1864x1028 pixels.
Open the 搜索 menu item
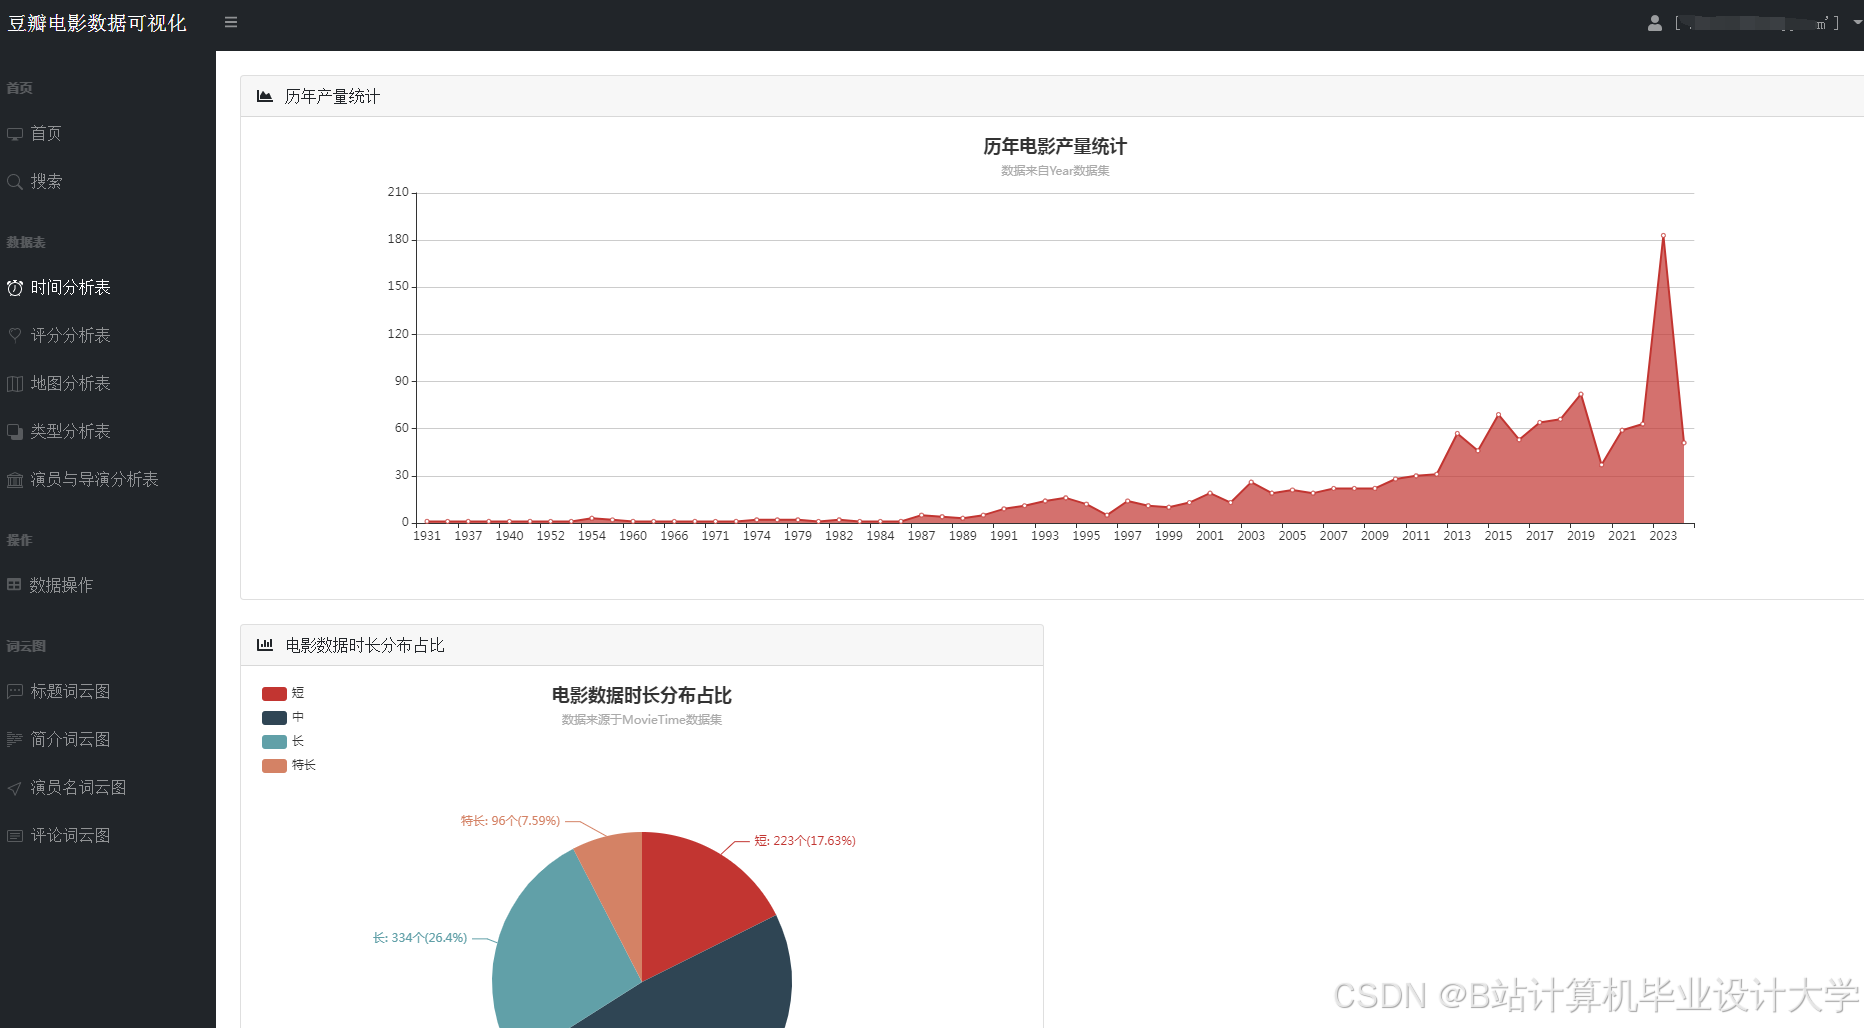coord(46,182)
